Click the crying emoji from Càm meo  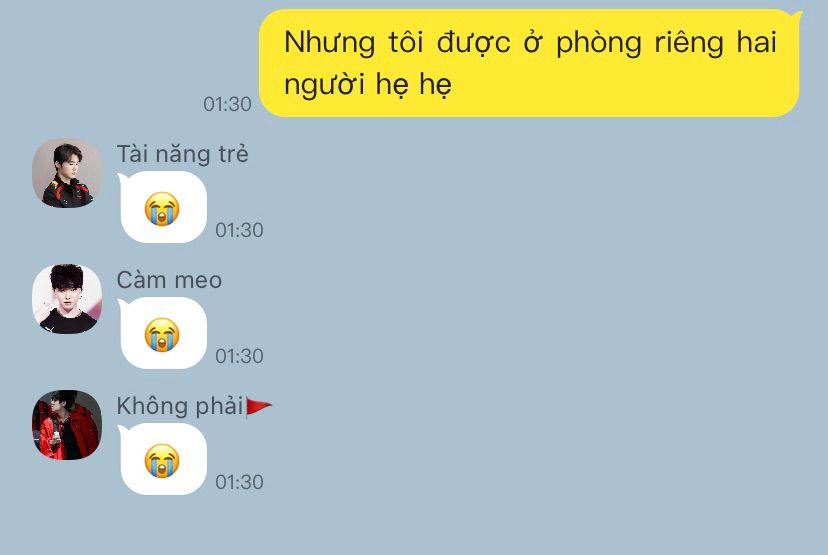[162, 334]
